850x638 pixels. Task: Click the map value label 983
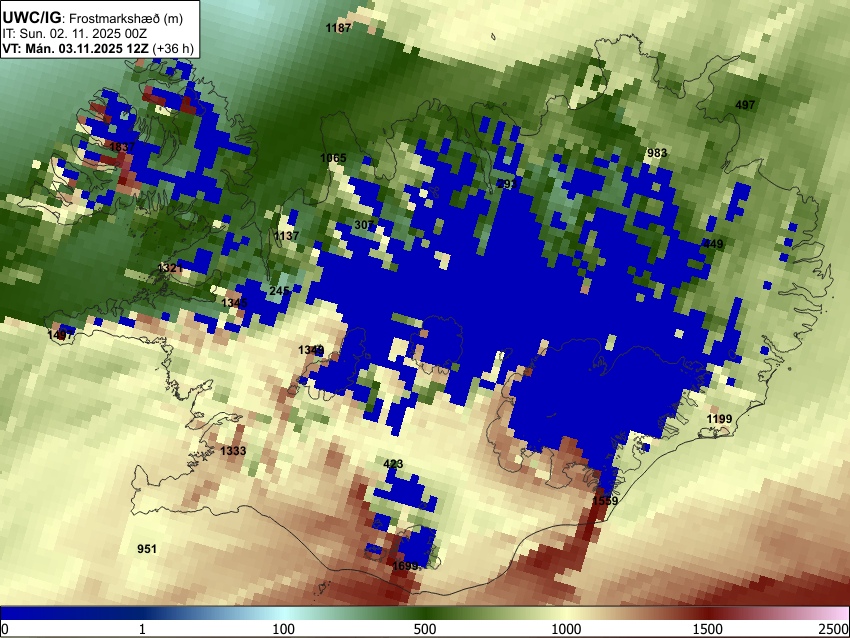(657, 153)
